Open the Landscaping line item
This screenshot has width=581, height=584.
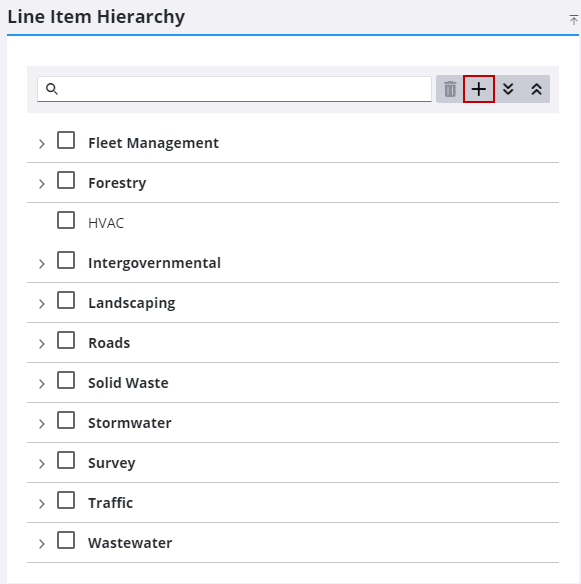click(x=132, y=303)
